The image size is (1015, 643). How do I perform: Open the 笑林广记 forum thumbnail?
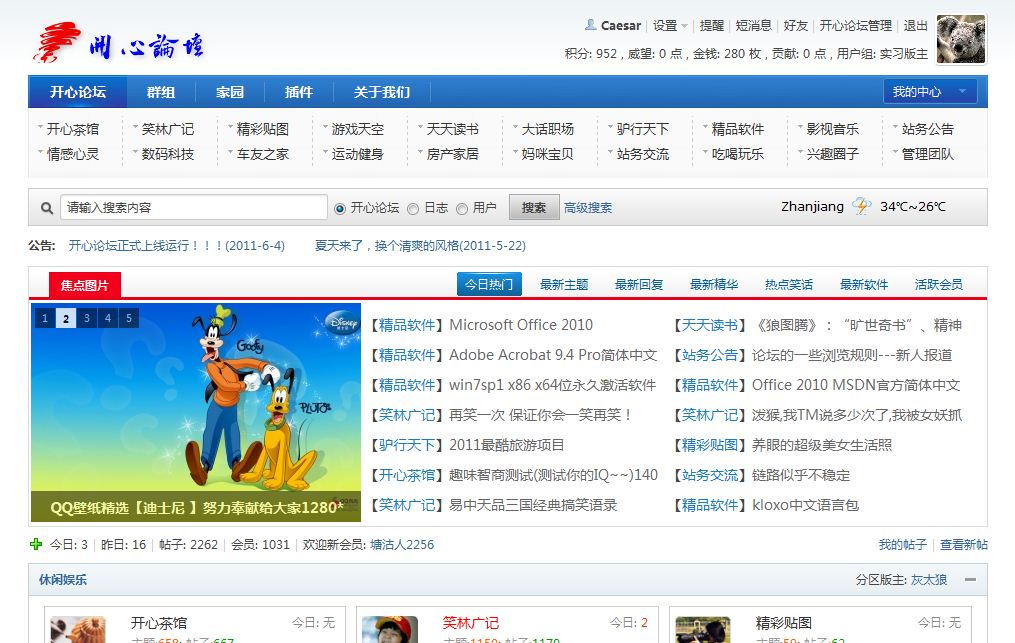390,629
